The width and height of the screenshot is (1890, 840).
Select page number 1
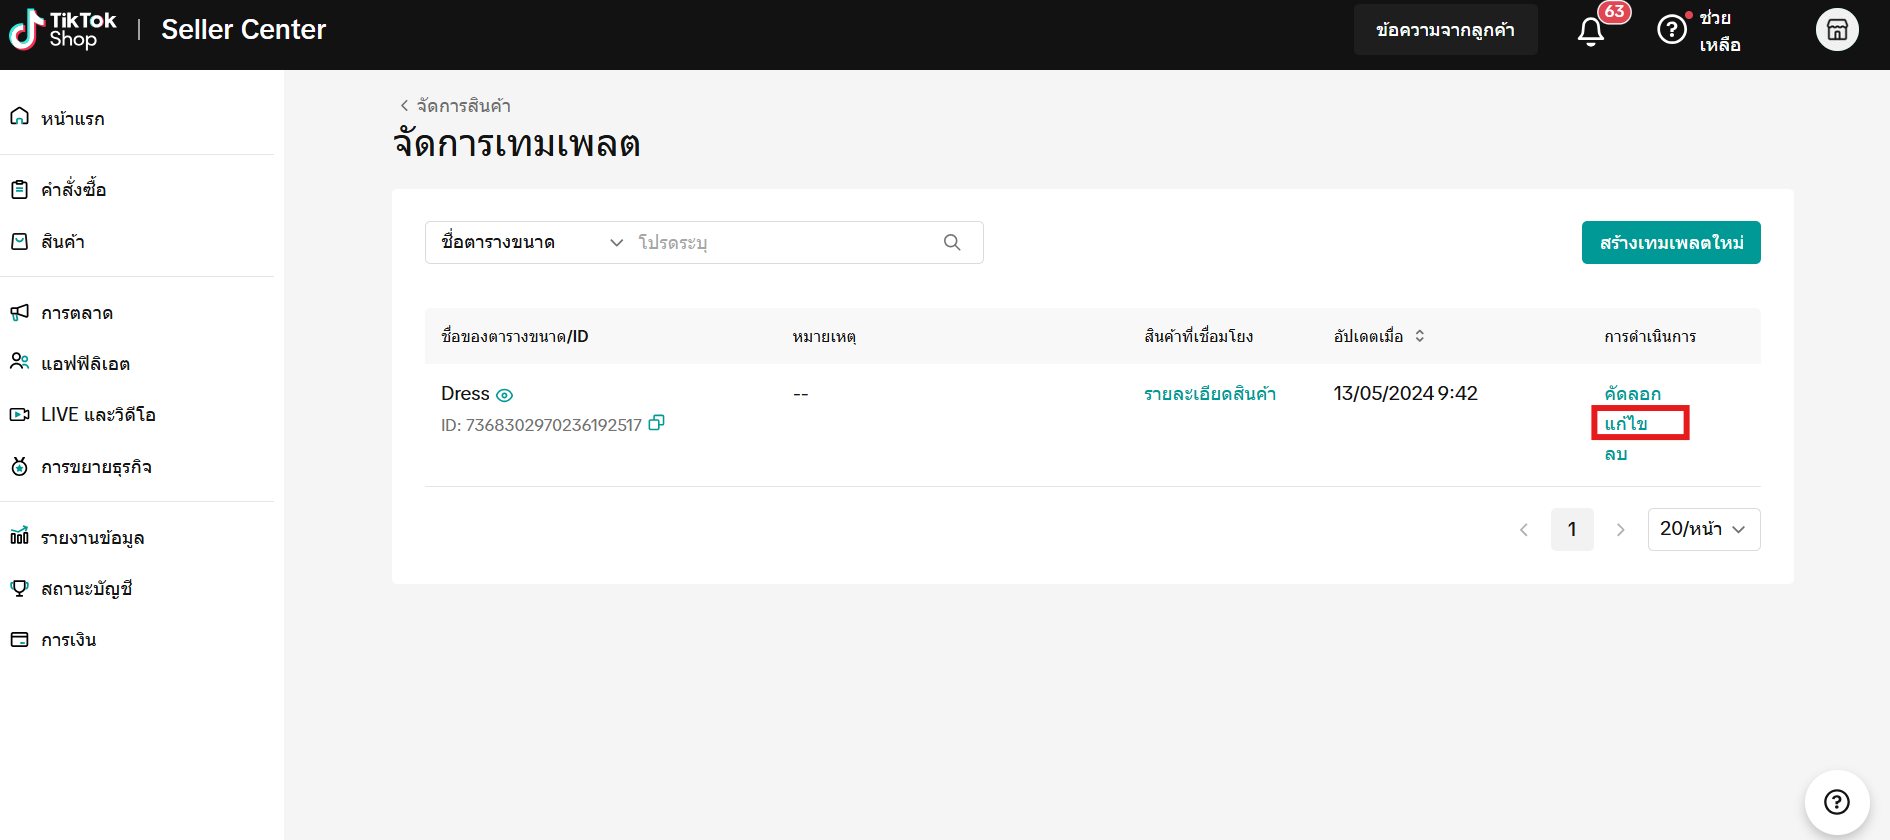(1572, 529)
